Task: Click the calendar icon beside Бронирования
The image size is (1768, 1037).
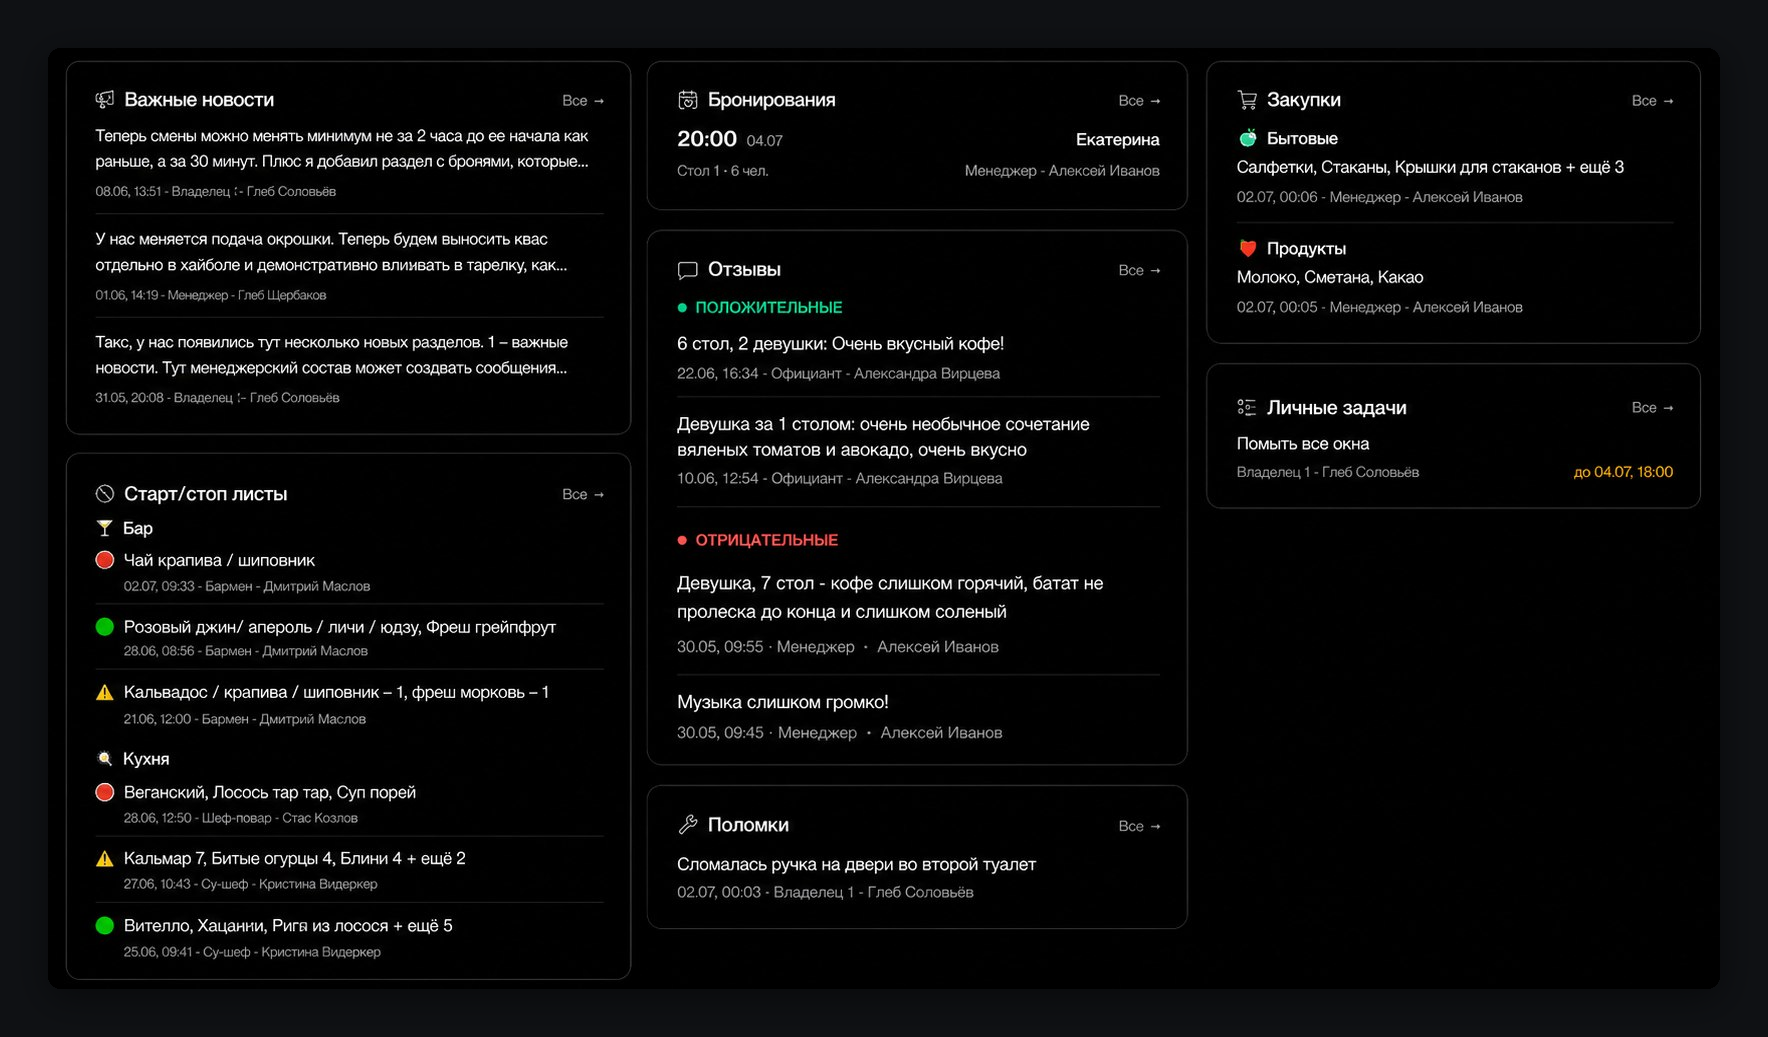Action: pyautogui.click(x=687, y=100)
